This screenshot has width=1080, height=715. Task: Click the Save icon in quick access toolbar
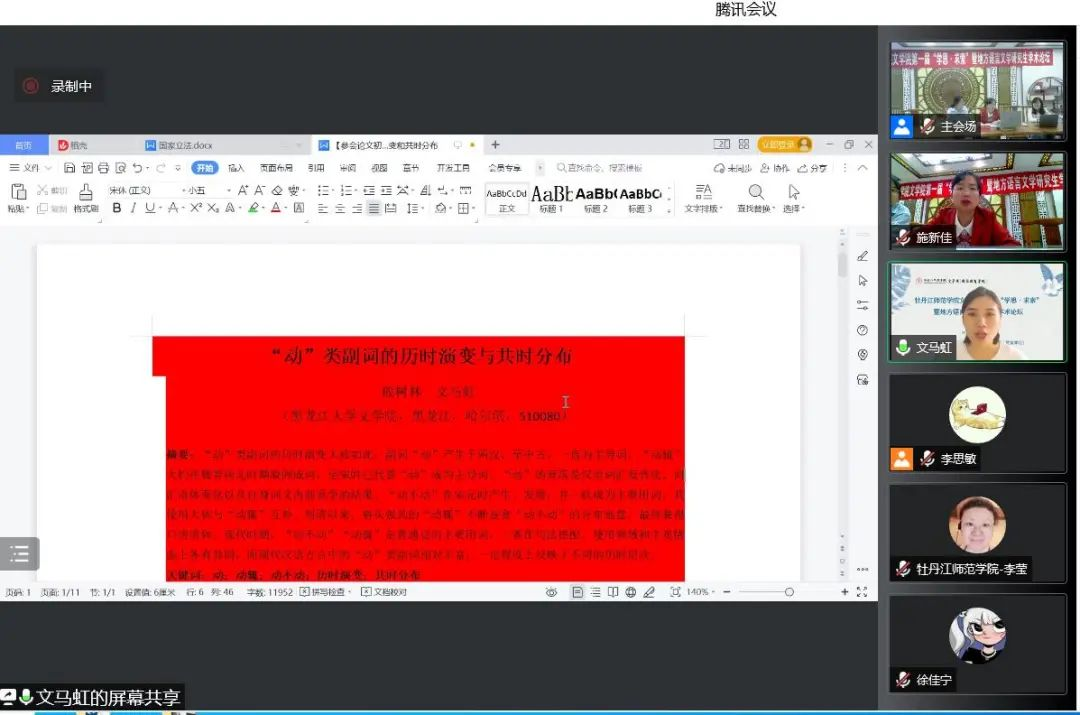[x=70, y=168]
